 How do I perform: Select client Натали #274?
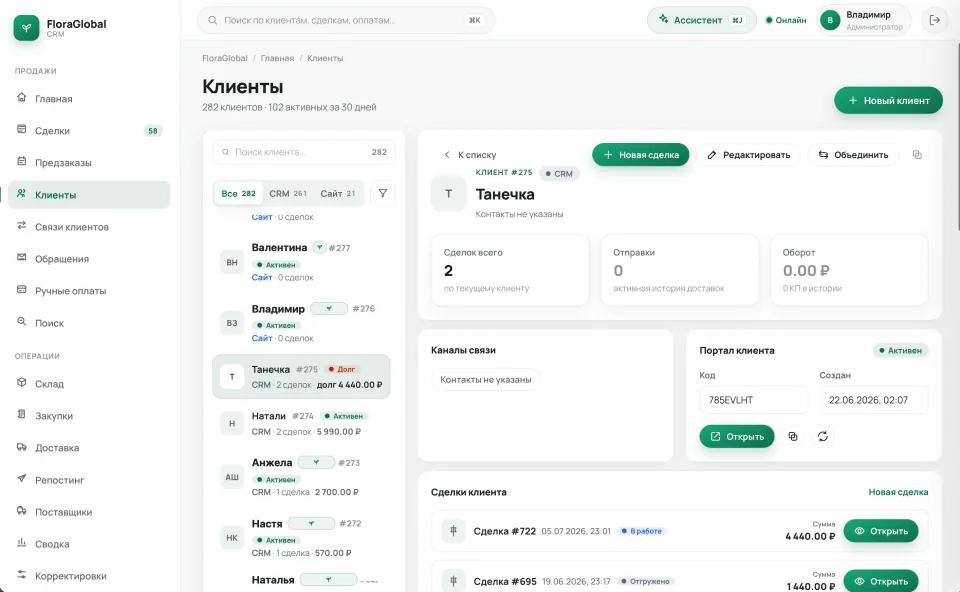[301, 424]
